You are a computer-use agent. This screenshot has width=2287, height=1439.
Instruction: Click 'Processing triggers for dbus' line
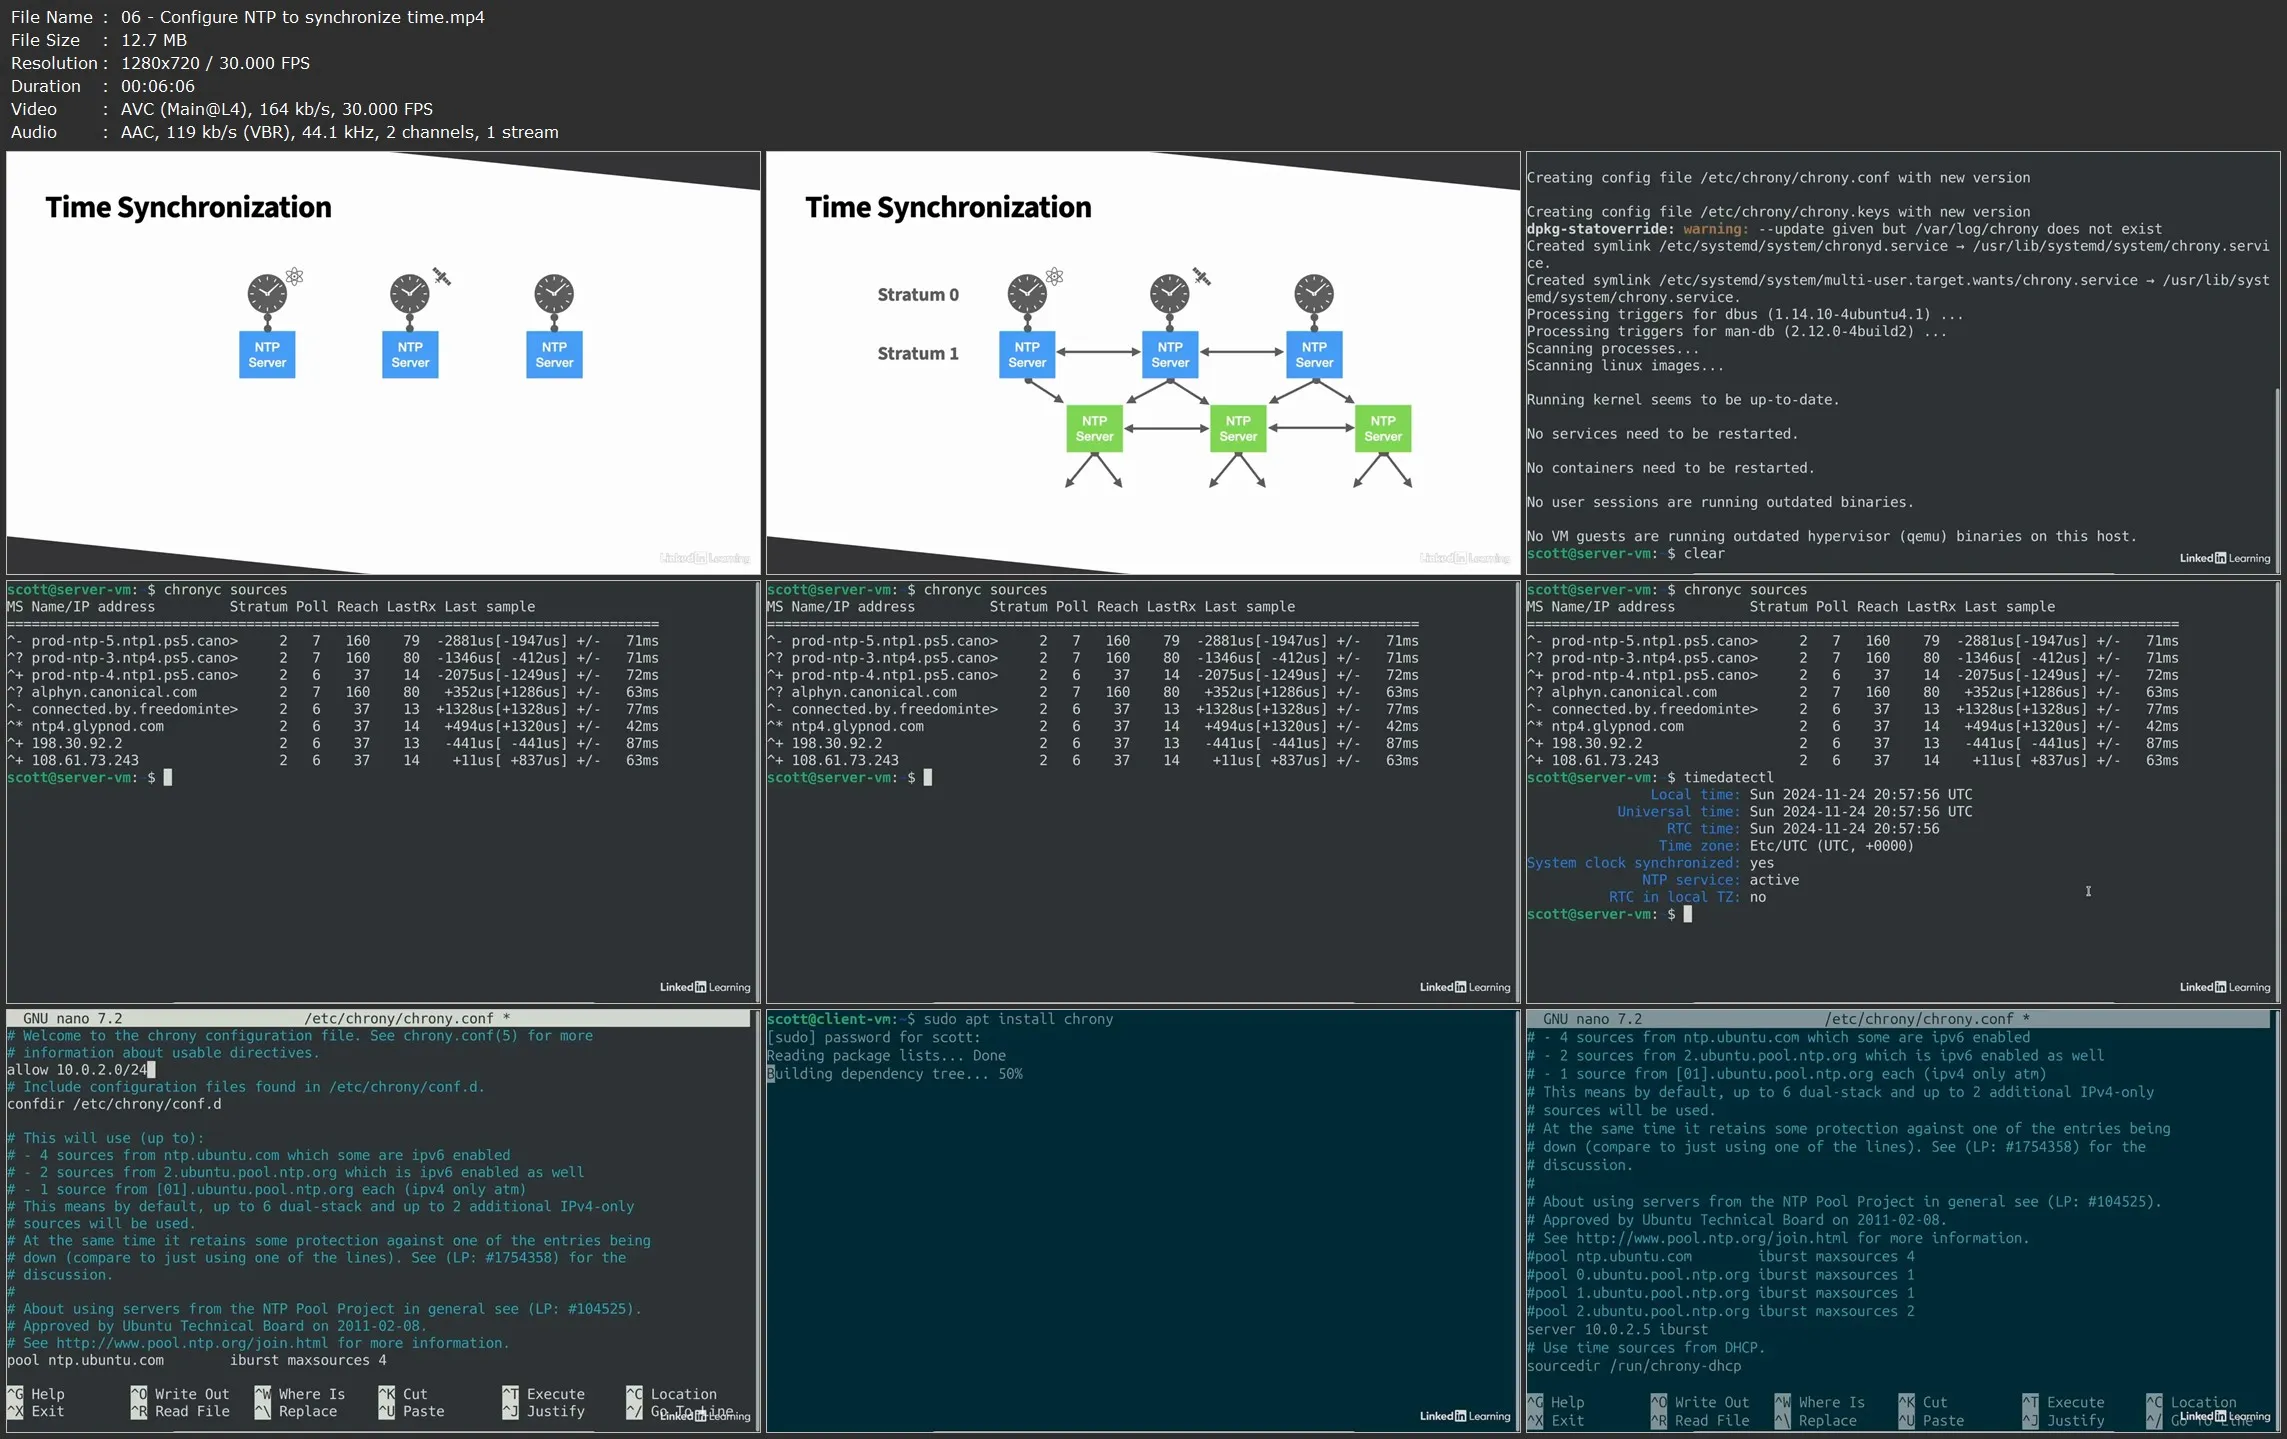click(x=1744, y=315)
